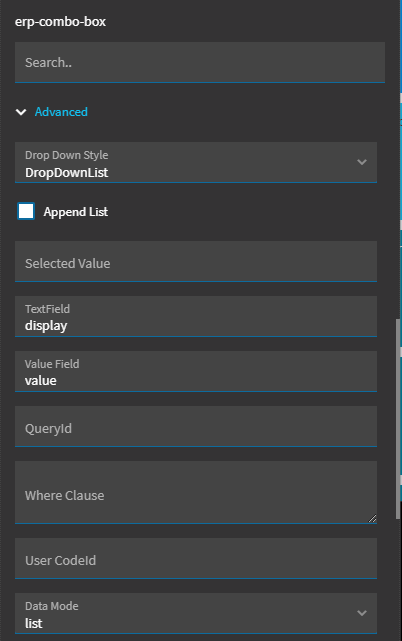Click the erp-combo-box panel title
Viewport: 402px width, 641px height.
pyautogui.click(x=60, y=21)
